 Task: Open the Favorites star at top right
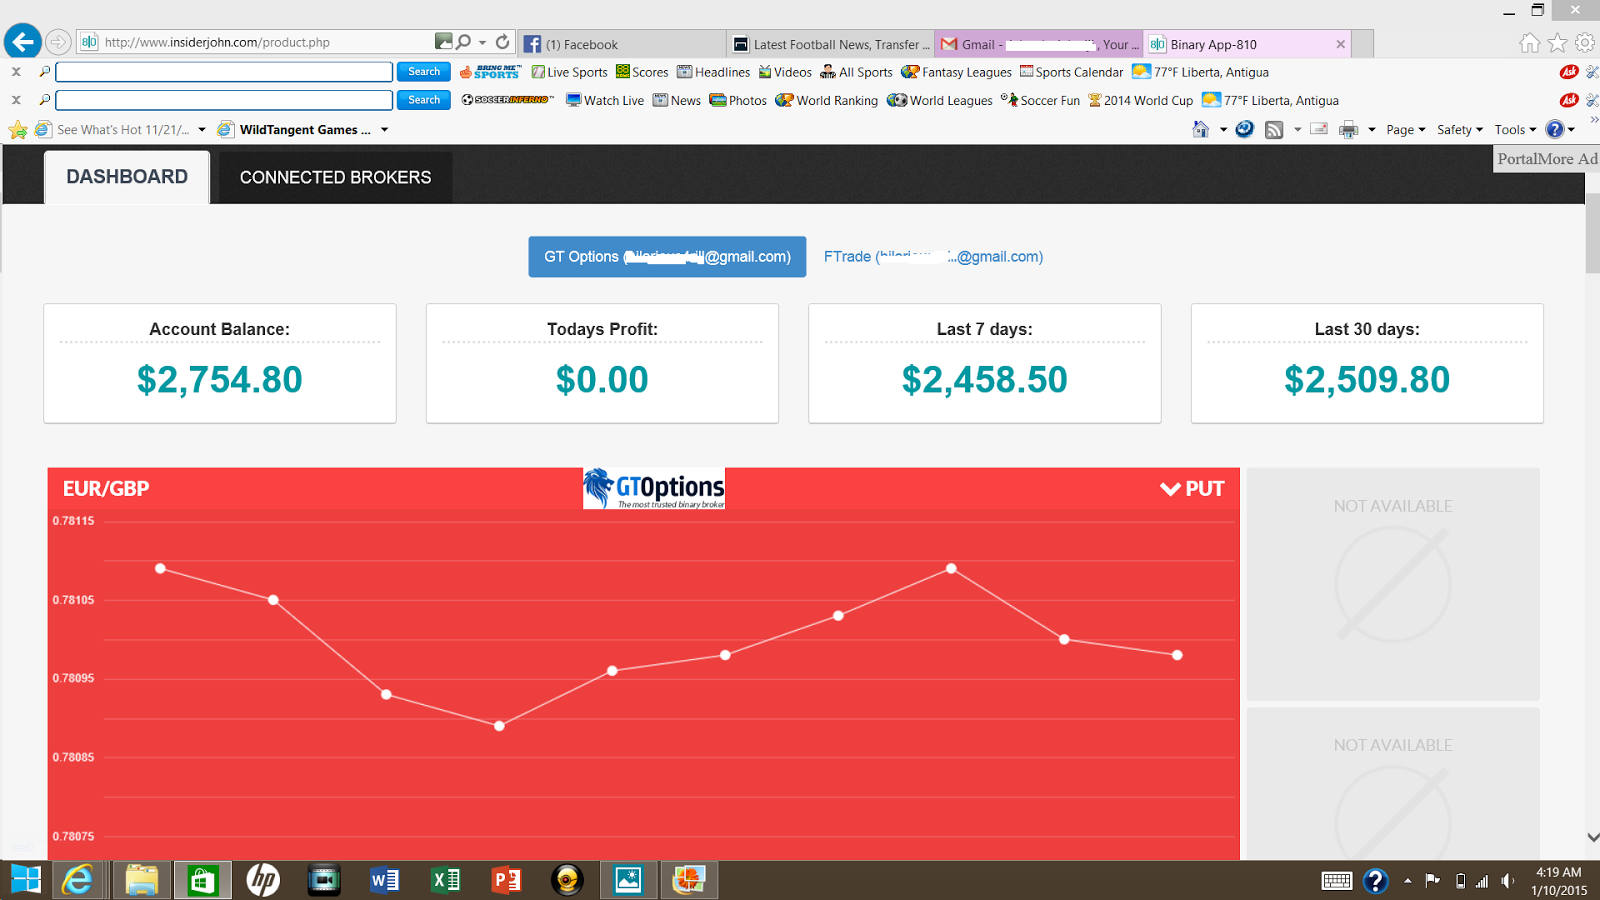click(1557, 43)
